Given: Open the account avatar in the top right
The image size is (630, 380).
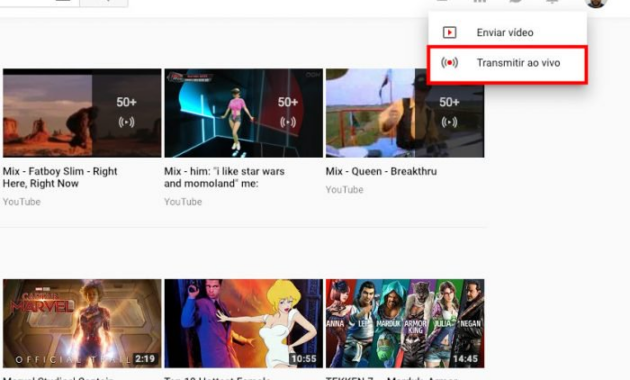Looking at the screenshot, I should [x=596, y=2].
